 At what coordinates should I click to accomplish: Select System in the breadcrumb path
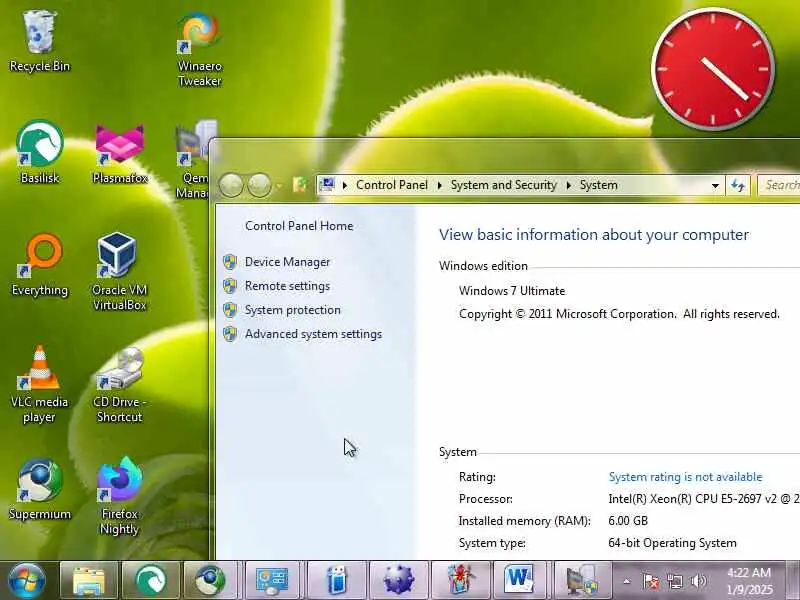click(x=598, y=185)
